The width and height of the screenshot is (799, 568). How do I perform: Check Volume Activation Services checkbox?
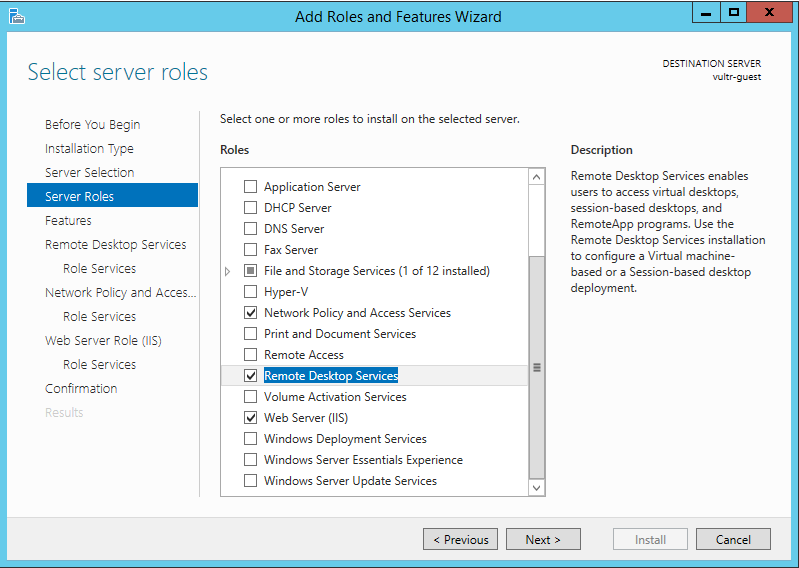[250, 396]
